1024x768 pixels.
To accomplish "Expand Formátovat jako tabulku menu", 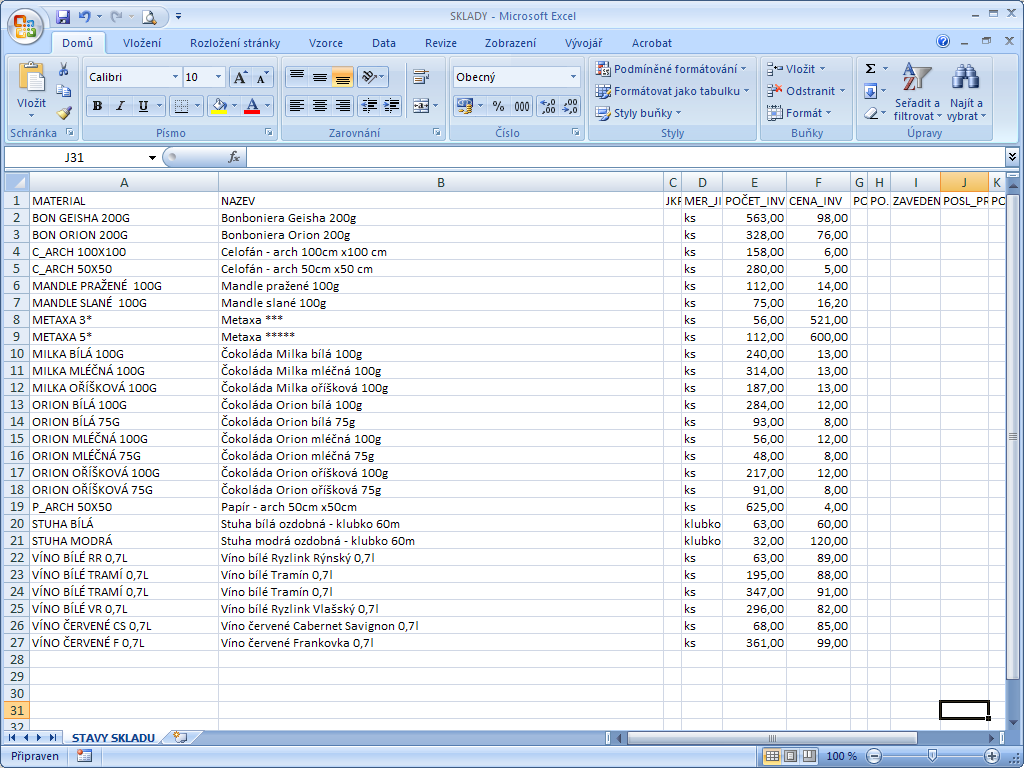I will pos(672,91).
